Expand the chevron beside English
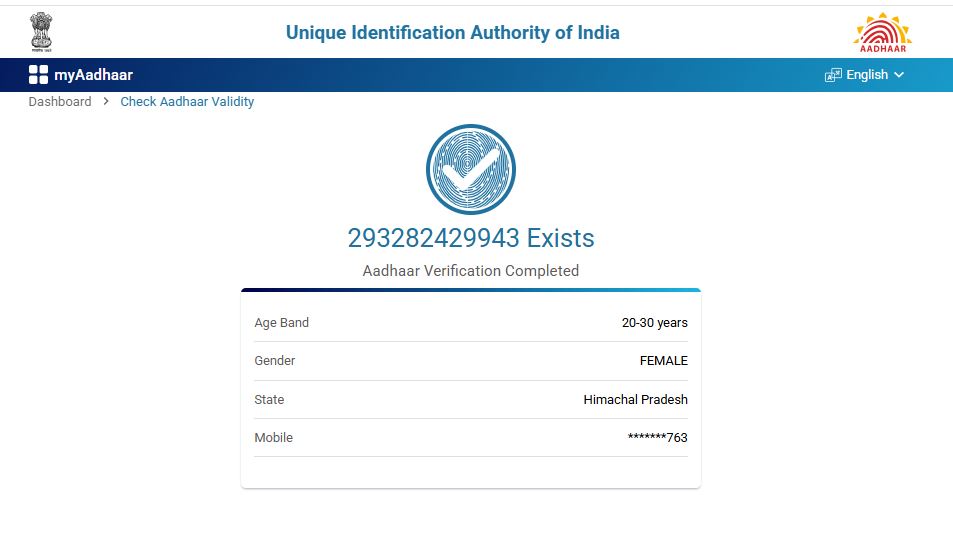953x540 pixels. pos(899,75)
